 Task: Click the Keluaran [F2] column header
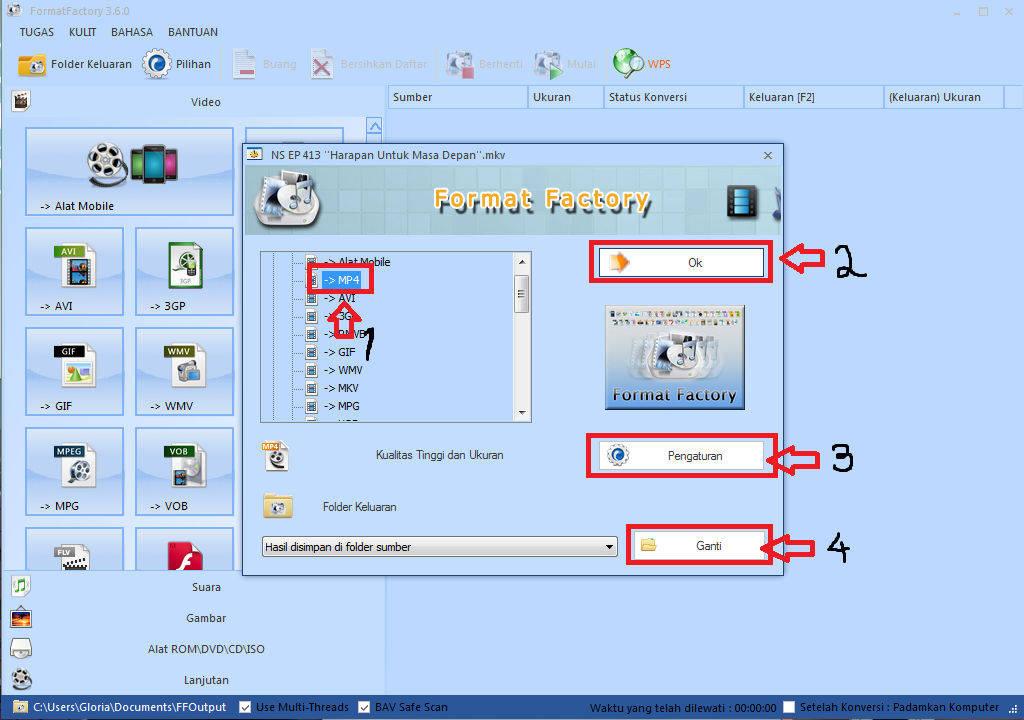(814, 97)
